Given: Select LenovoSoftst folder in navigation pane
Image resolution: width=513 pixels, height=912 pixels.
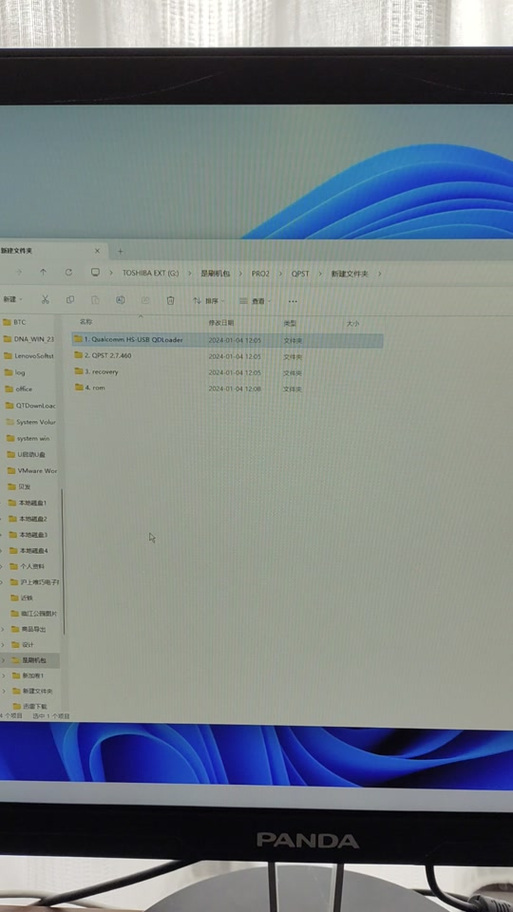Looking at the screenshot, I should coord(29,355).
